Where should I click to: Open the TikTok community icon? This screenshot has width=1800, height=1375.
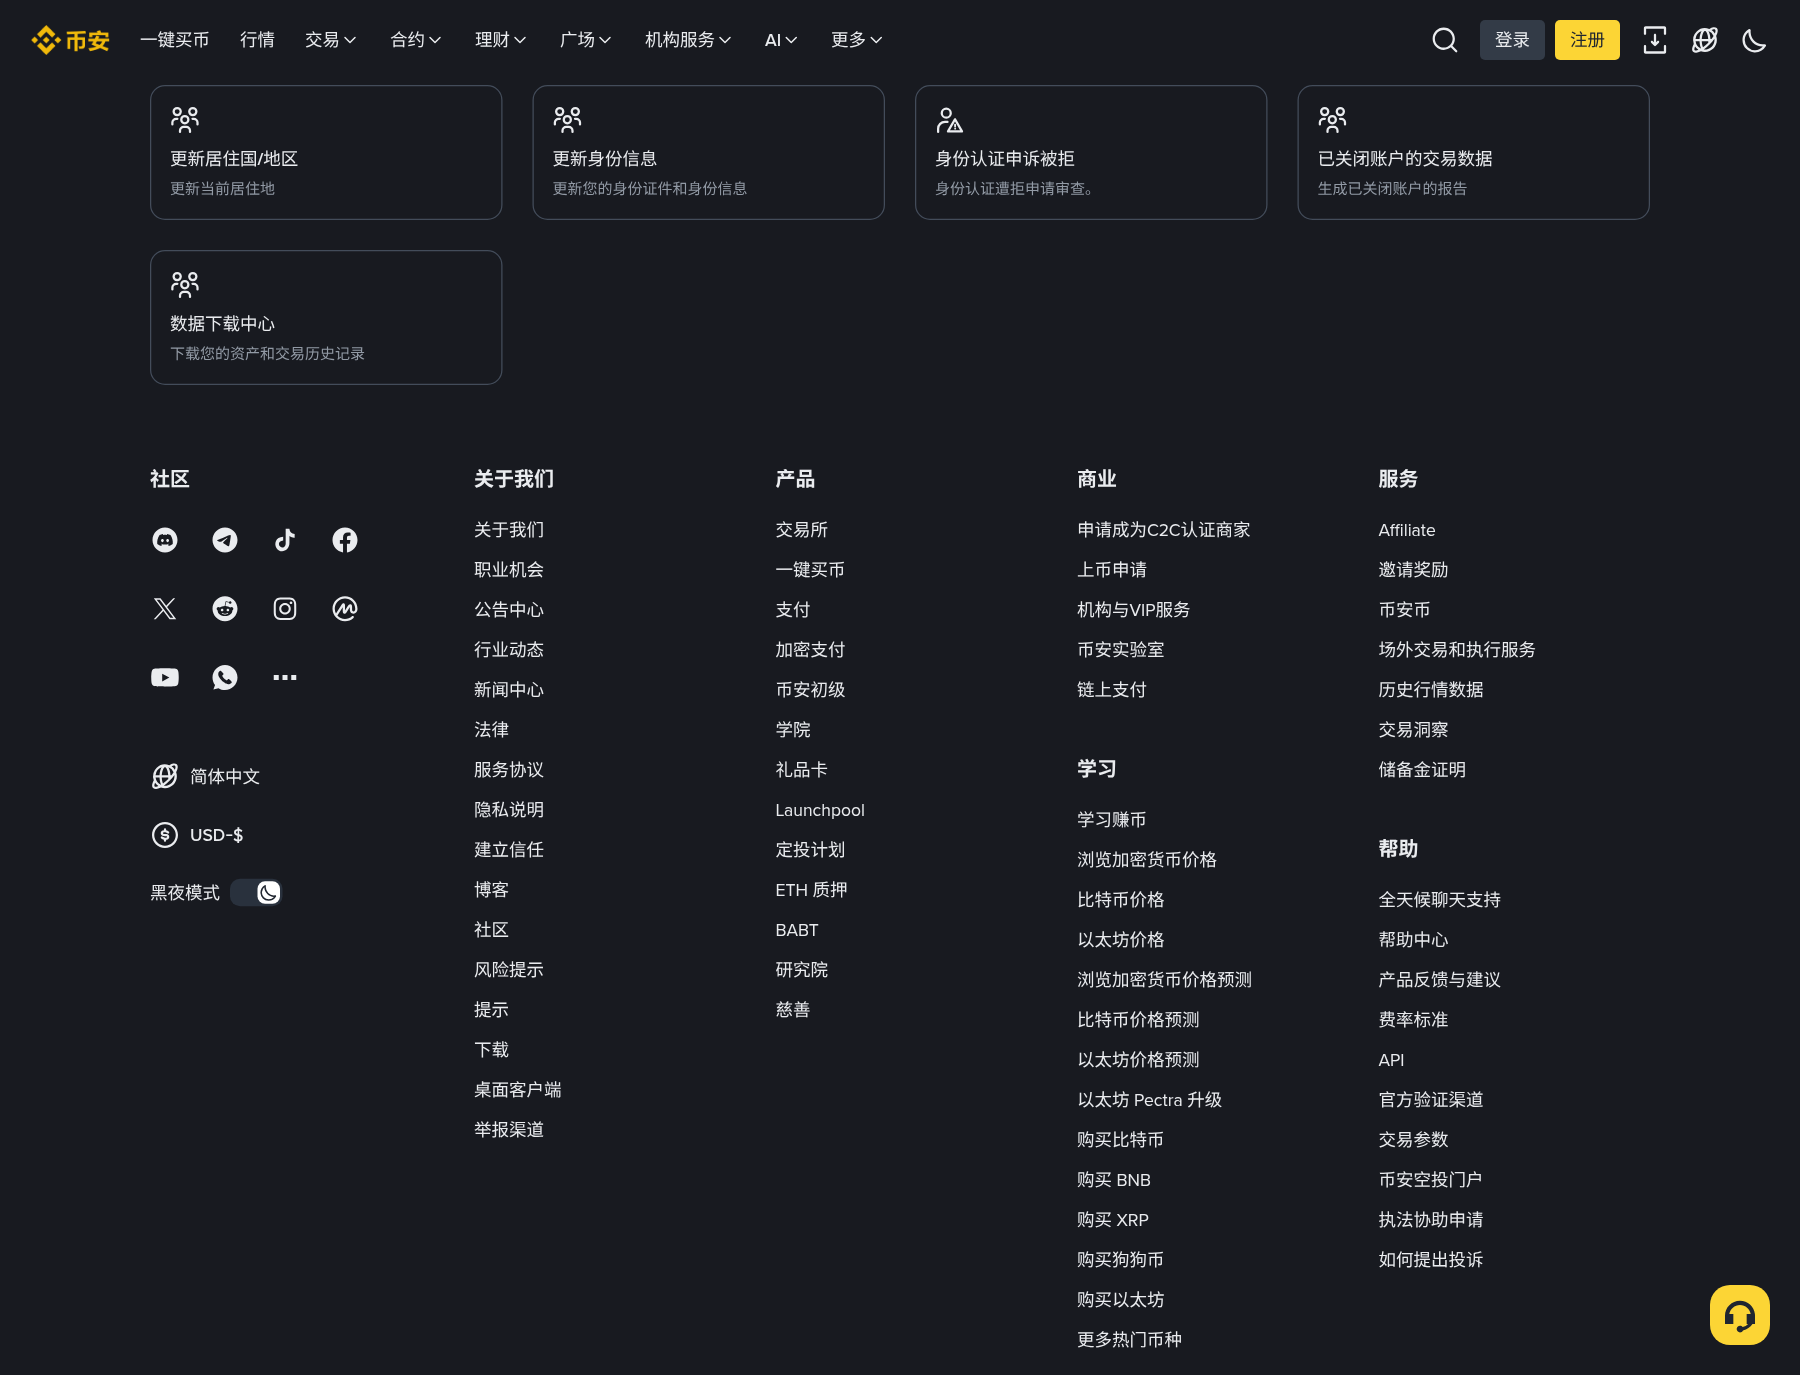coord(285,540)
